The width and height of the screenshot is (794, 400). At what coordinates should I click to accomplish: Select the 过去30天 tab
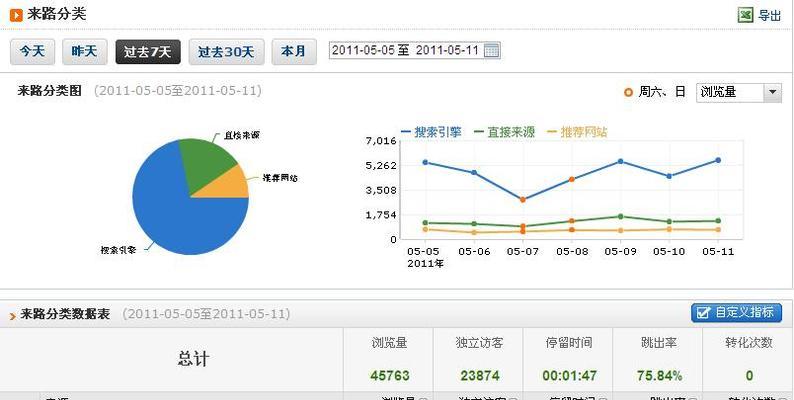(x=226, y=52)
